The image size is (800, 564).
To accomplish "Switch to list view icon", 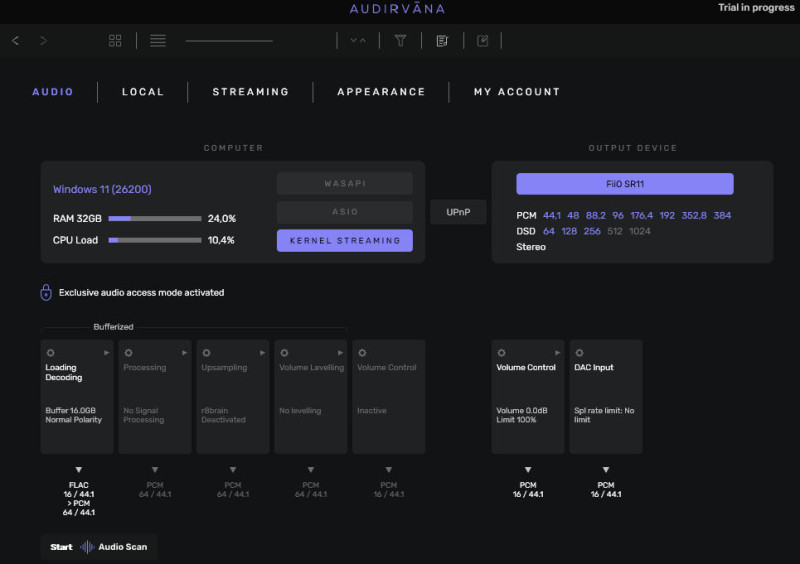I will click(x=158, y=41).
